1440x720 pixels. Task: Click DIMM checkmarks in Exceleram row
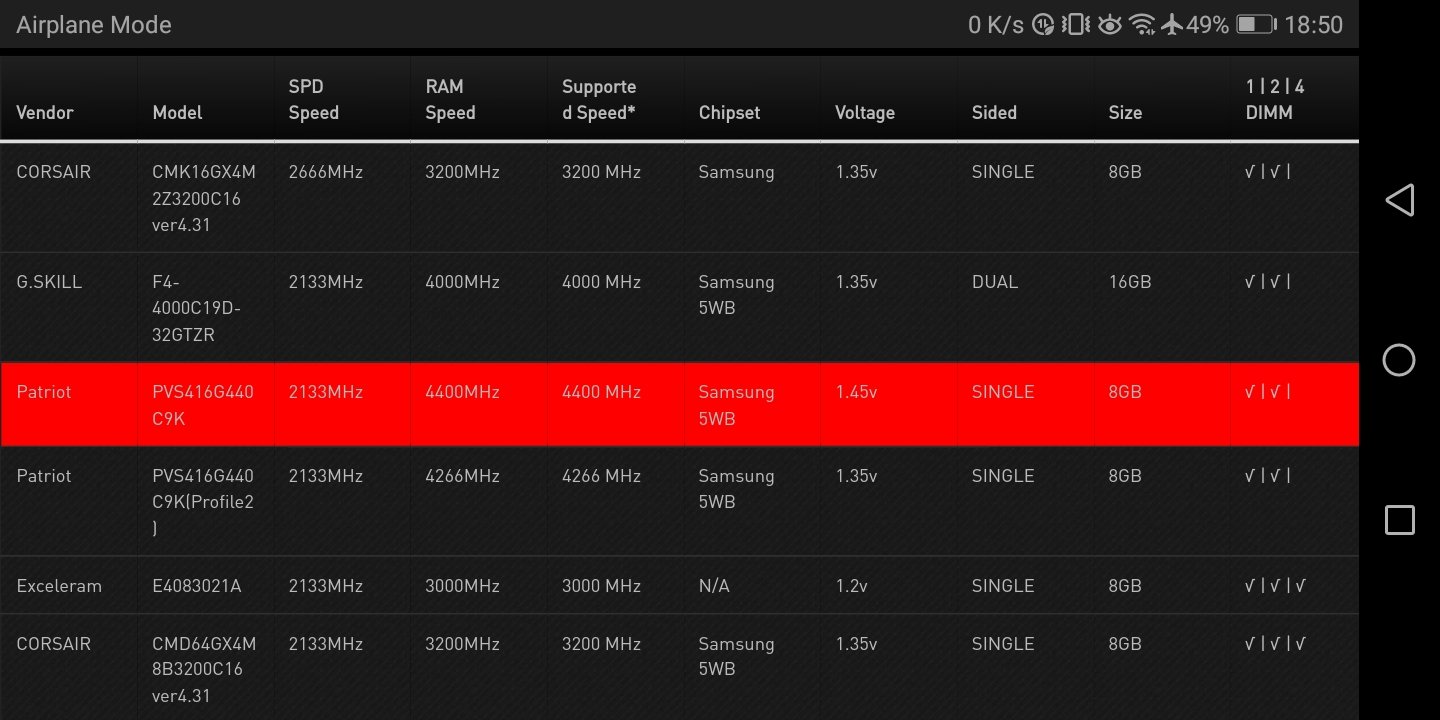[x=1275, y=586]
